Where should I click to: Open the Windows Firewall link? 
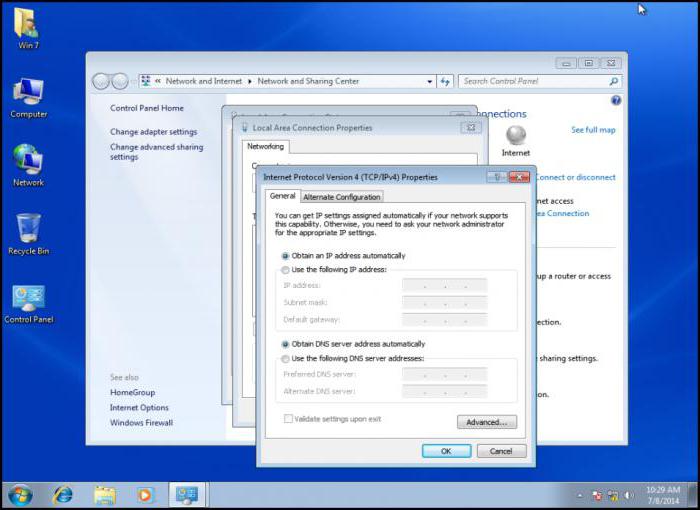tap(142, 423)
